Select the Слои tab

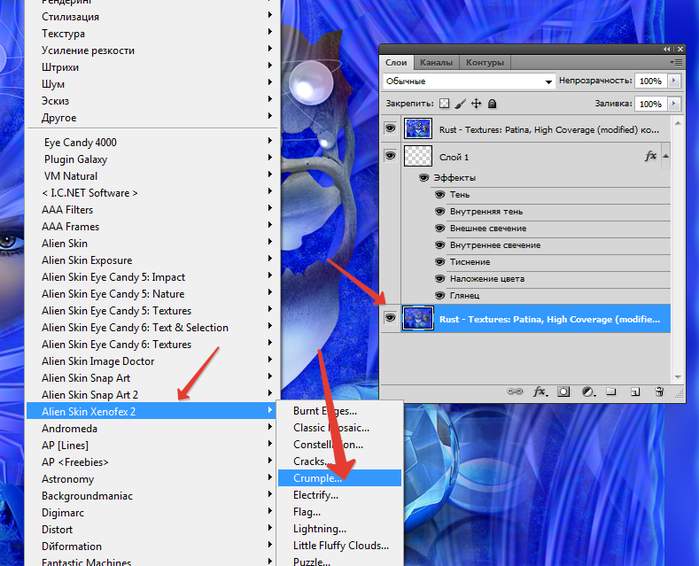point(396,62)
